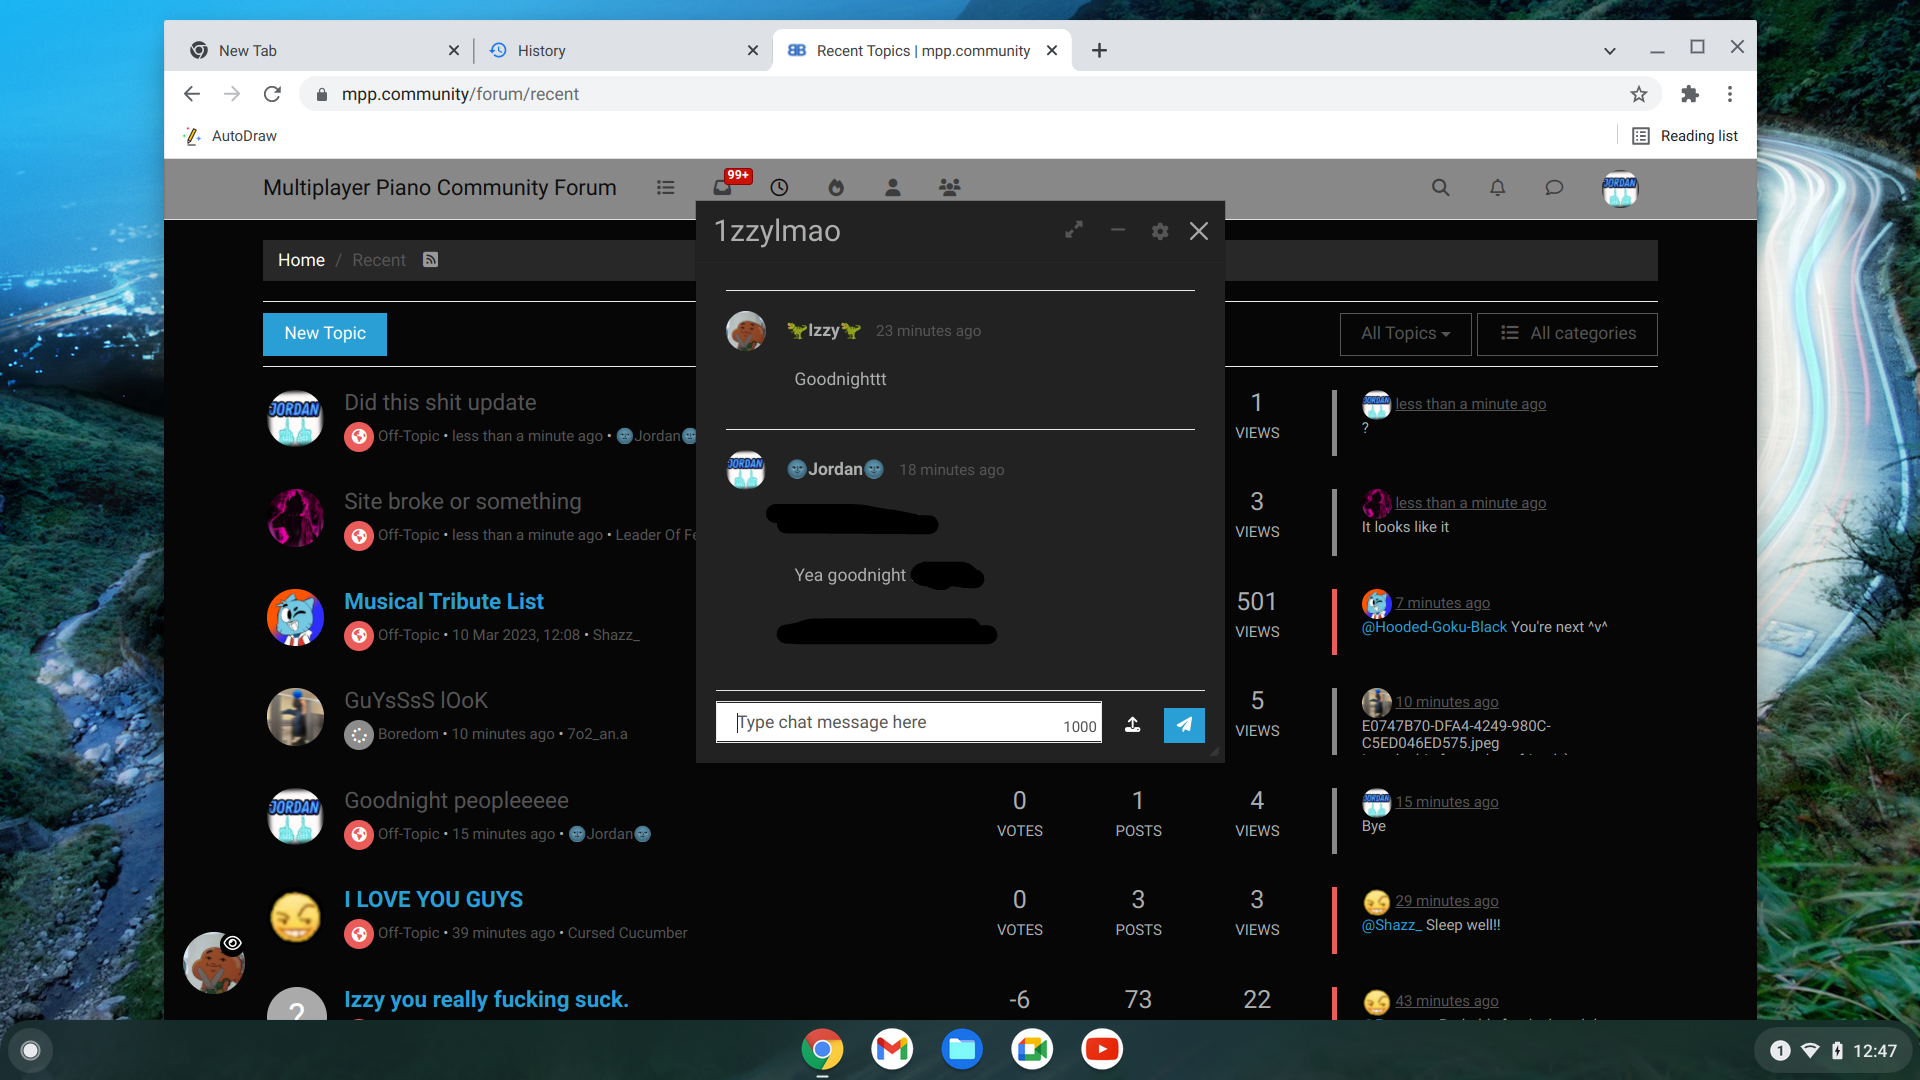
Task: Open the Musical Tribute List topic
Action: [x=444, y=601]
